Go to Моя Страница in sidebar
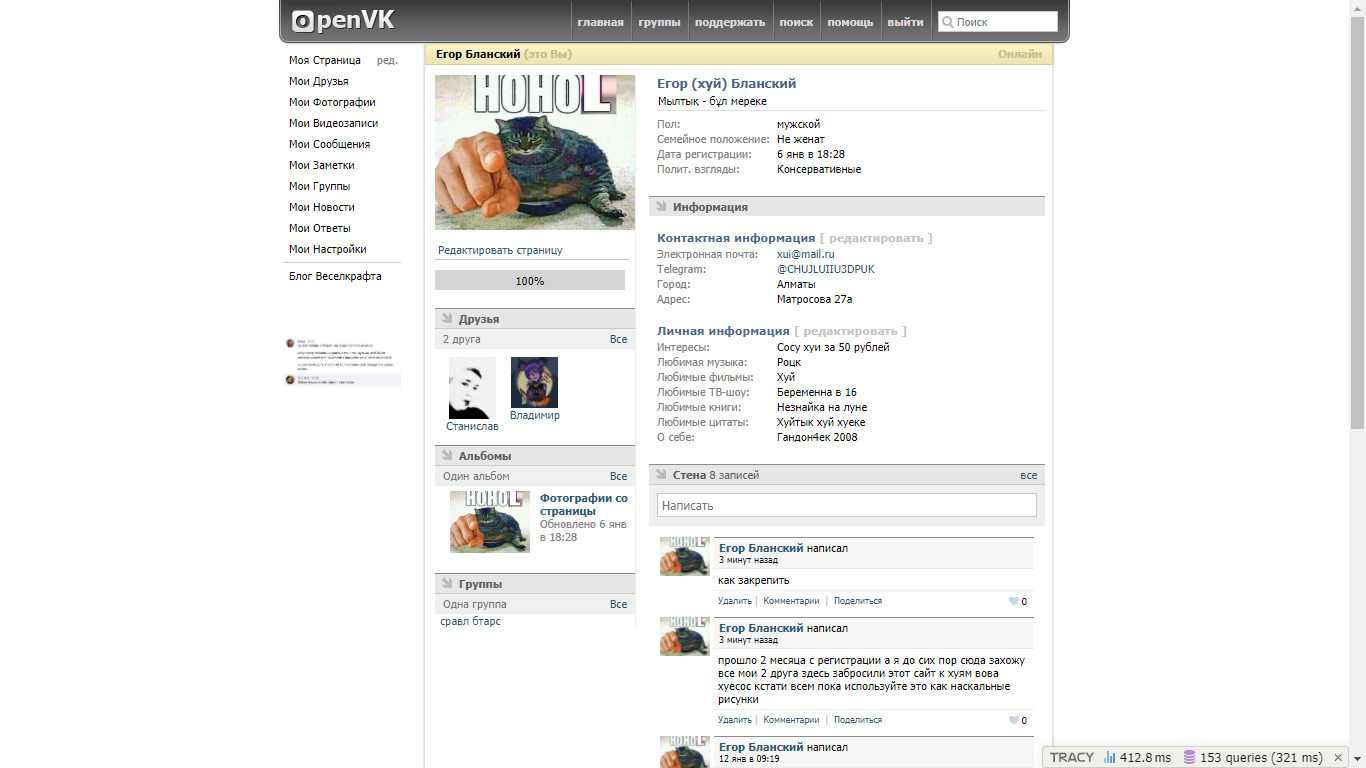The width and height of the screenshot is (1366, 768). coord(325,60)
